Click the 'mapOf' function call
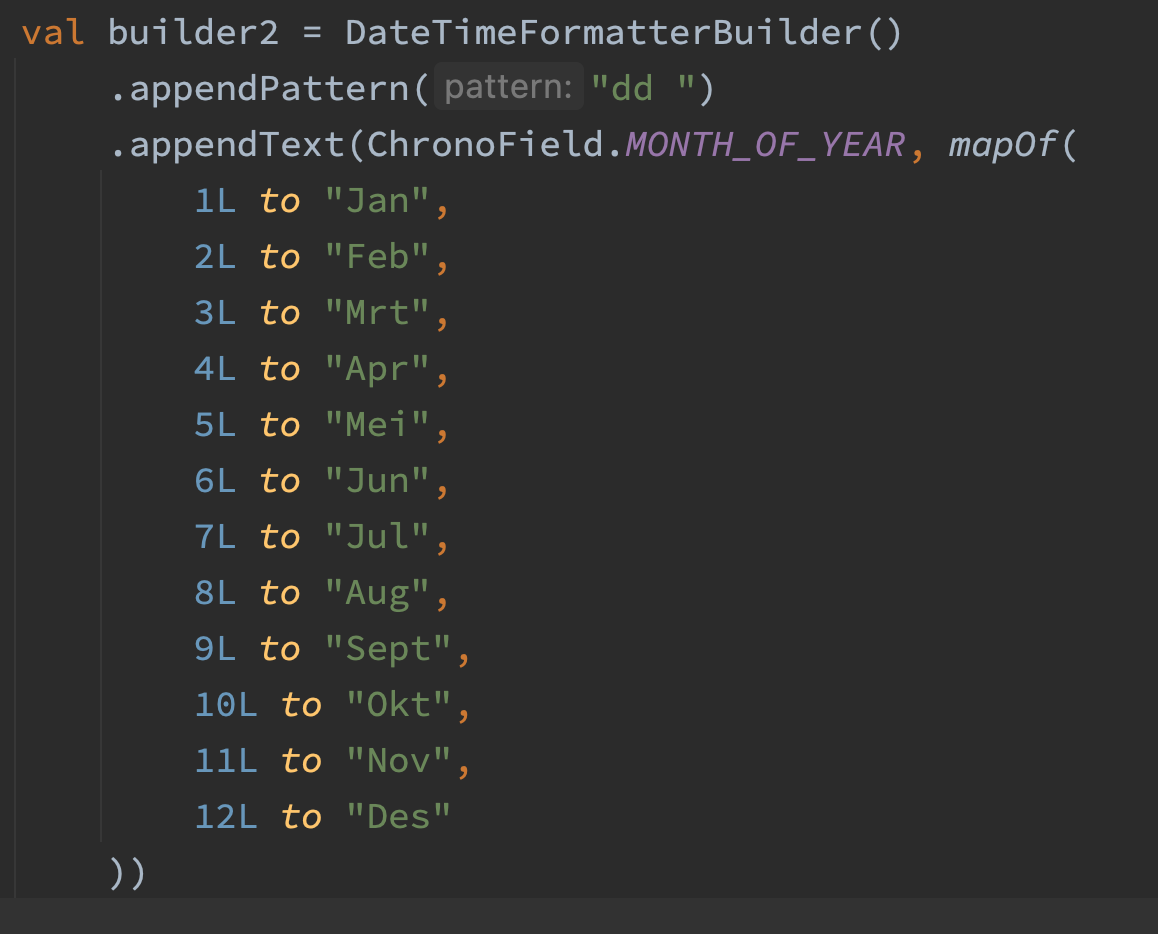This screenshot has width=1158, height=934. tap(1003, 145)
